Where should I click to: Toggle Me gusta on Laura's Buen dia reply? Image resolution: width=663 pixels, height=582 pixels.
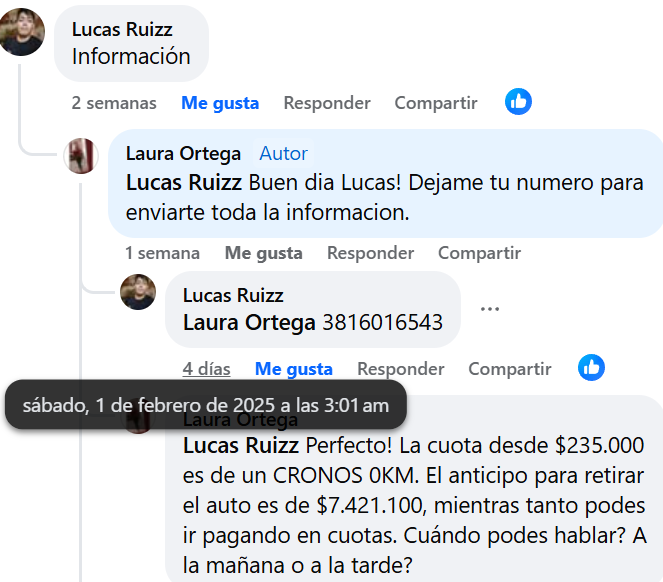pyautogui.click(x=263, y=253)
